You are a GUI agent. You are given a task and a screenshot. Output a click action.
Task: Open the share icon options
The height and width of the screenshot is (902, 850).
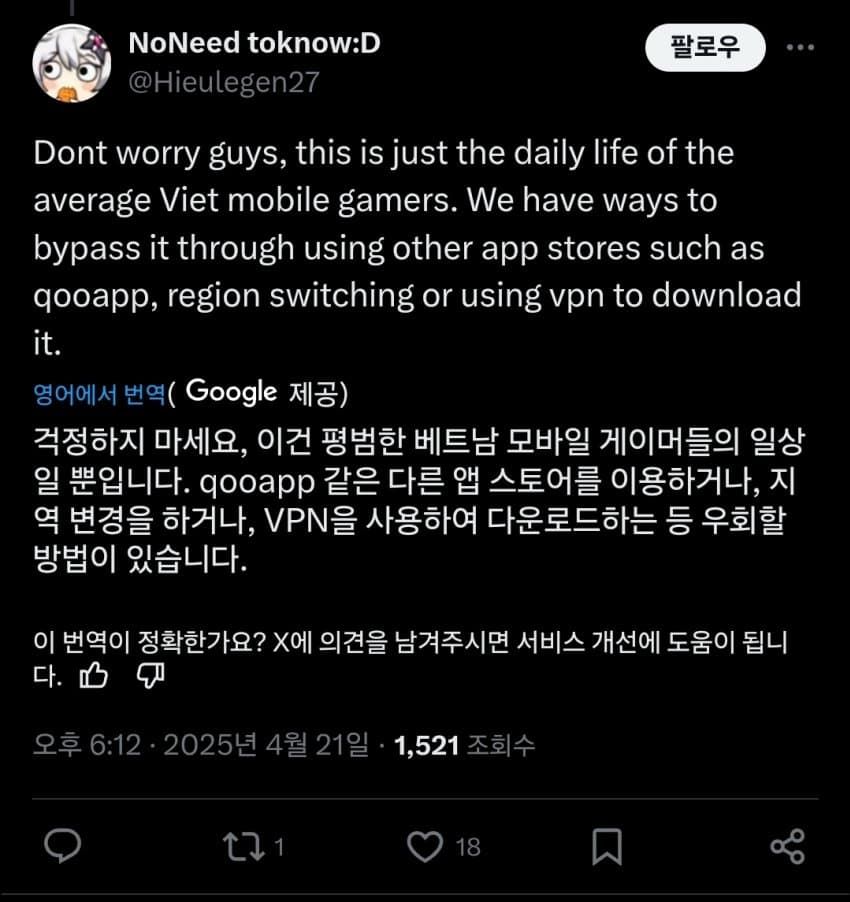pos(787,847)
